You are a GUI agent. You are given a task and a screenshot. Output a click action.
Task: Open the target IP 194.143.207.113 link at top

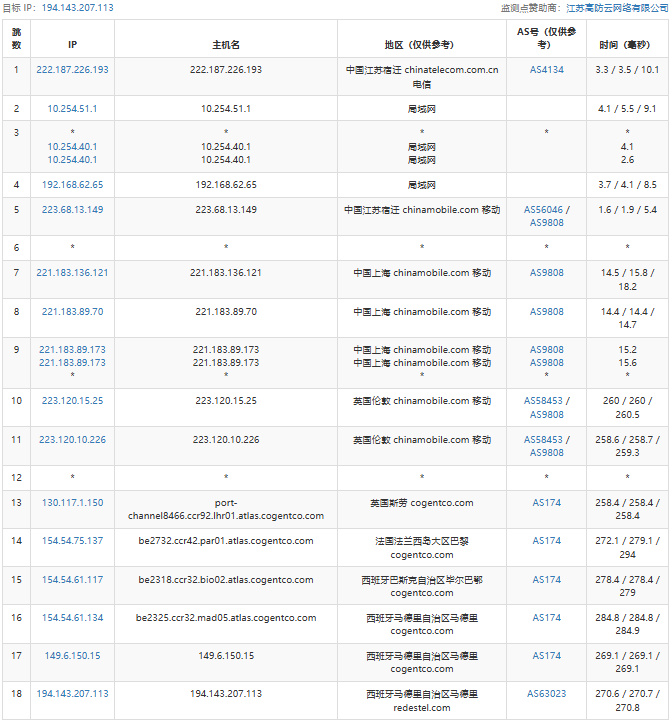(x=78, y=8)
